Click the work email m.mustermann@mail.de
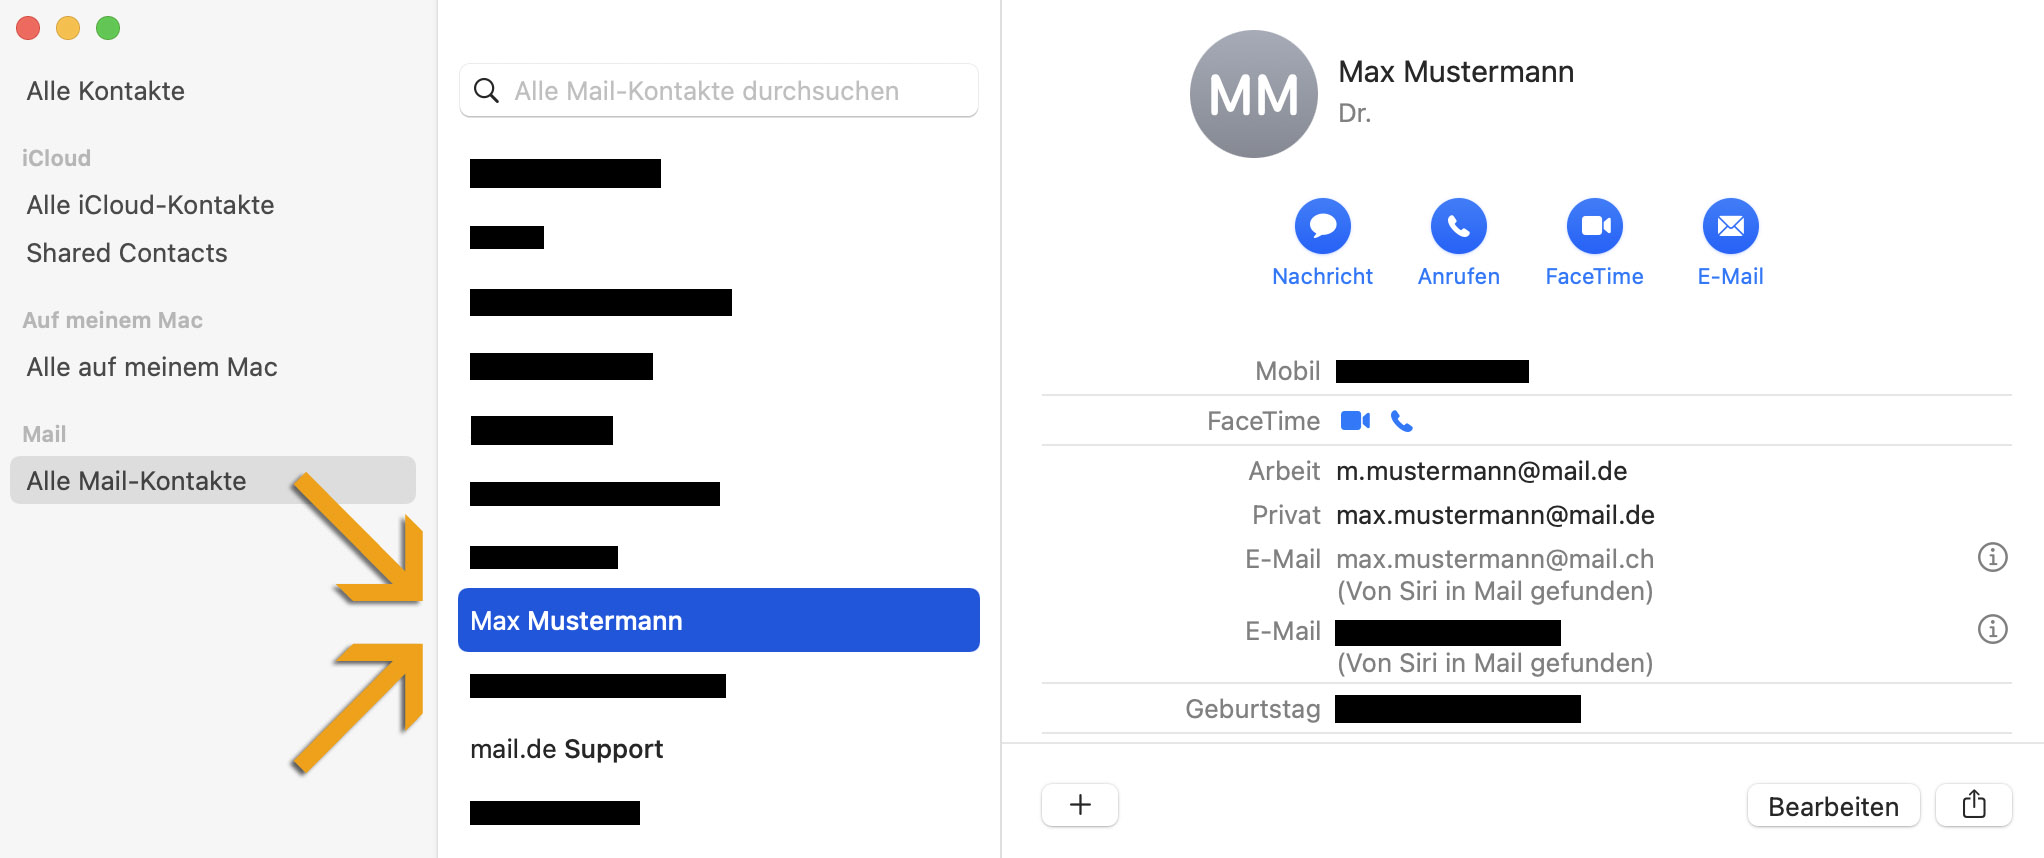Screen dimensions: 2044x858 tap(1481, 471)
